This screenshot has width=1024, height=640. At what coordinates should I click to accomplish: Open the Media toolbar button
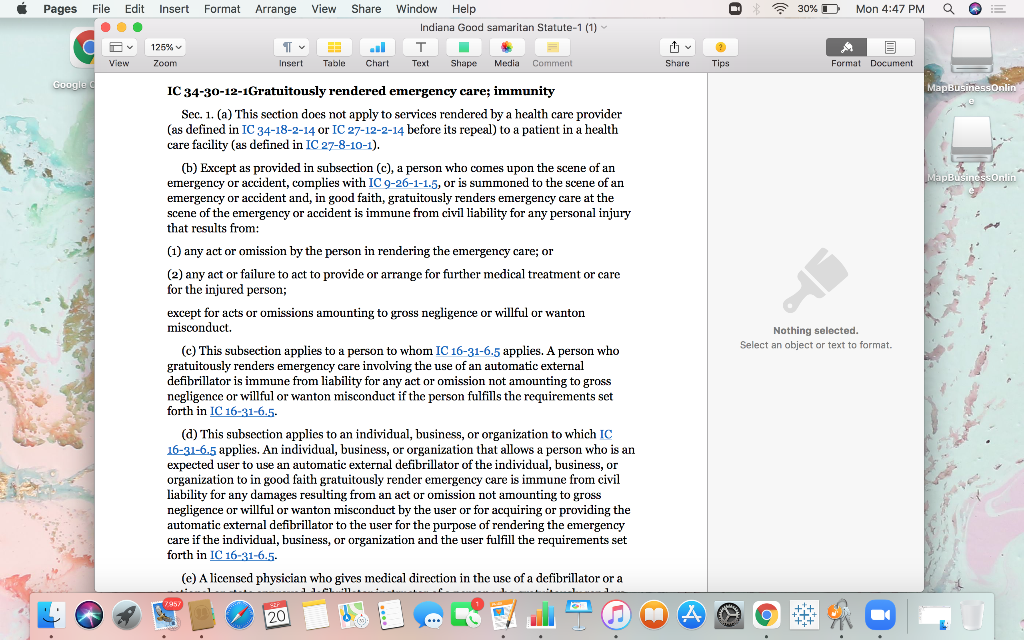pyautogui.click(x=507, y=47)
